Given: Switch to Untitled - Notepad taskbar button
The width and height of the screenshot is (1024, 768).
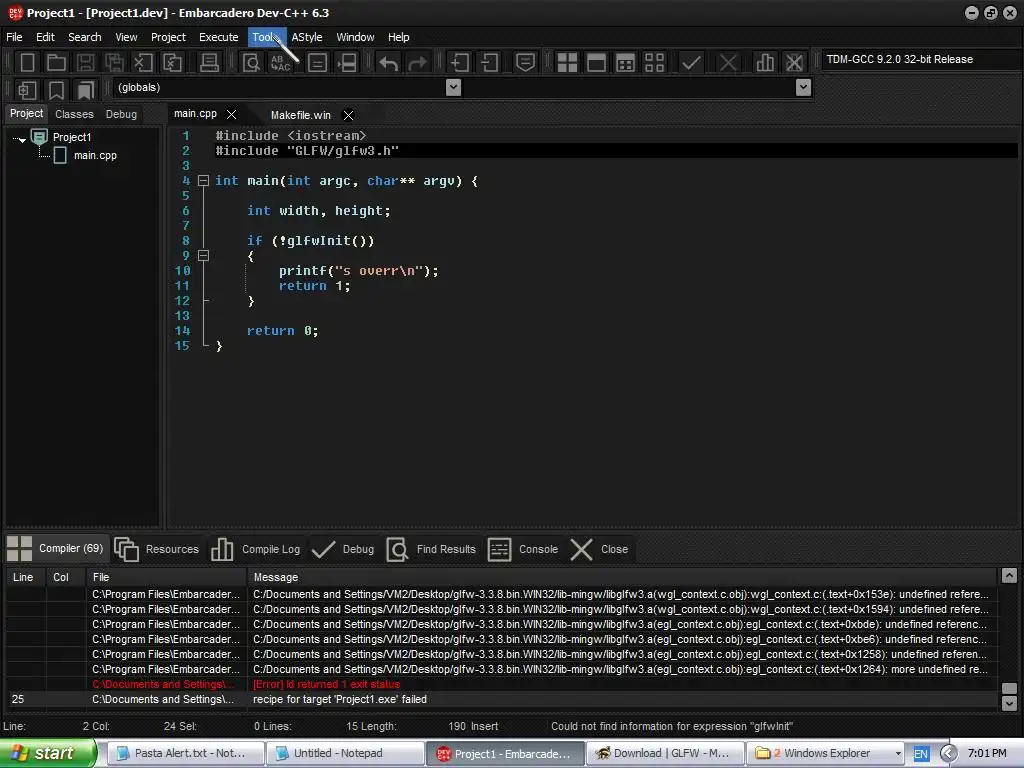Looking at the screenshot, I should point(346,754).
